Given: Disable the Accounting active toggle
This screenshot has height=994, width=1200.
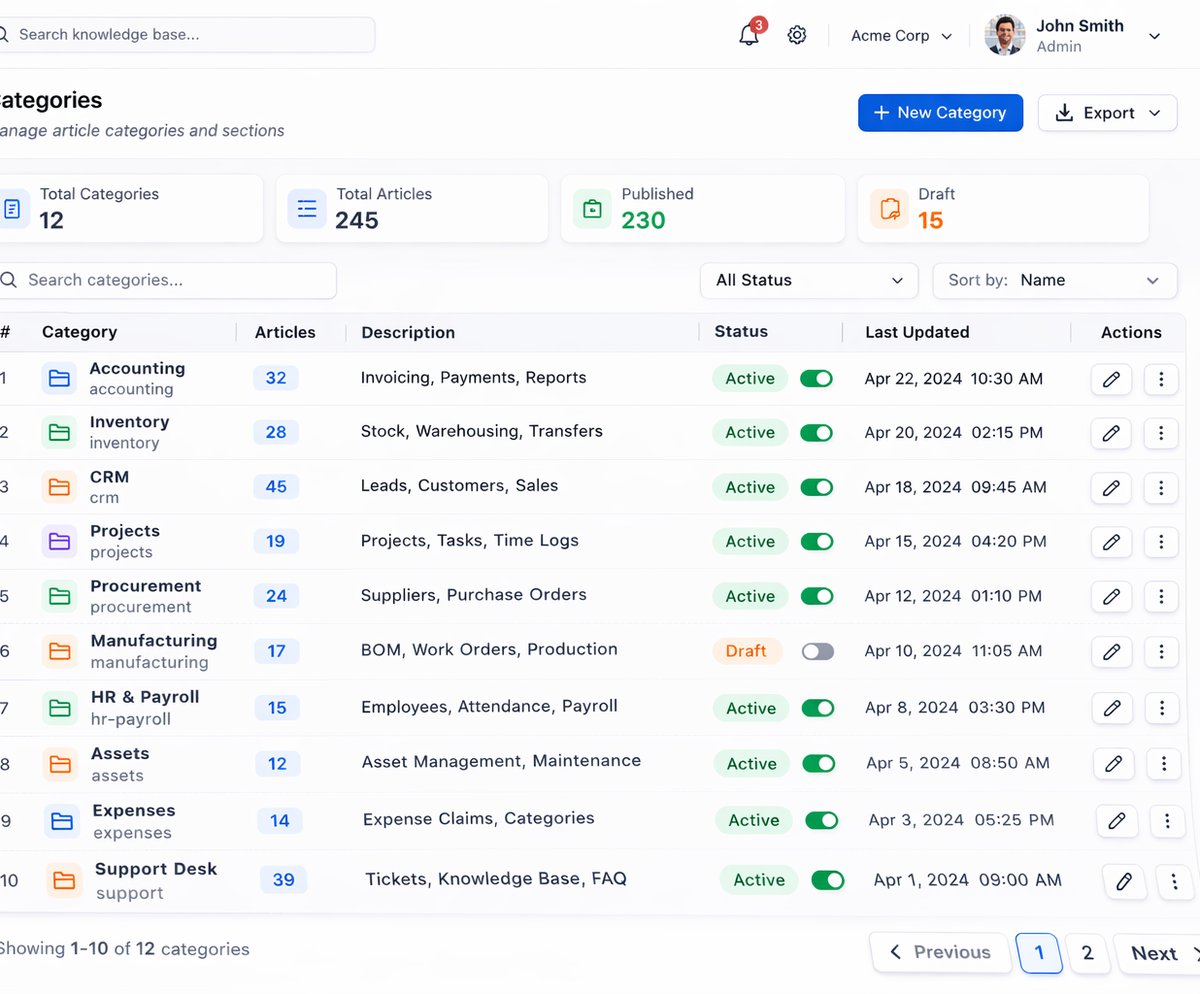Looking at the screenshot, I should coord(816,378).
